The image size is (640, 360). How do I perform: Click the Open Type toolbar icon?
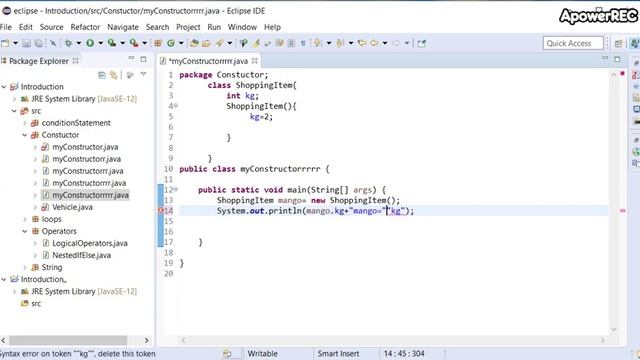click(194, 43)
